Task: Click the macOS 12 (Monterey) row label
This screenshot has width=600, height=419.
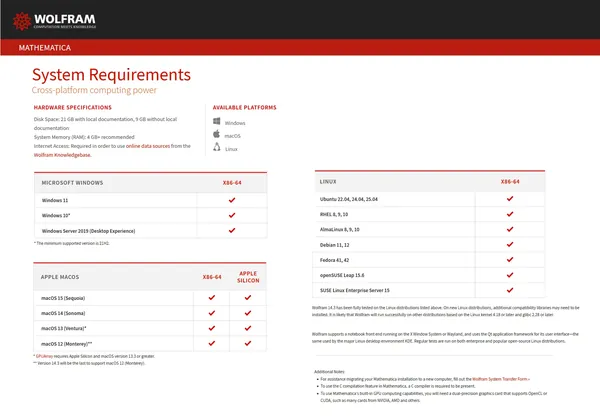Action: [x=67, y=344]
